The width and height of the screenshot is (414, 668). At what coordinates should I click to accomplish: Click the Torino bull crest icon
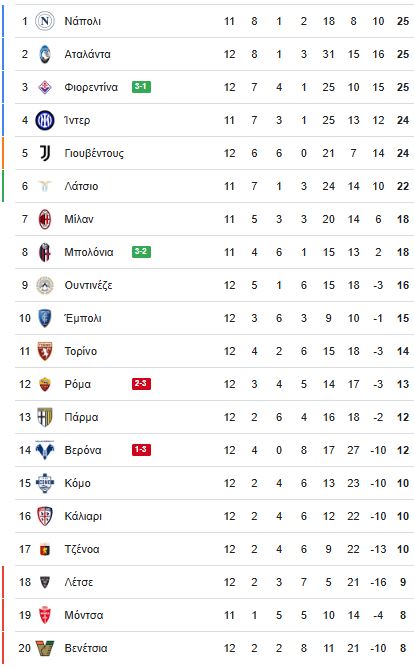point(45,351)
